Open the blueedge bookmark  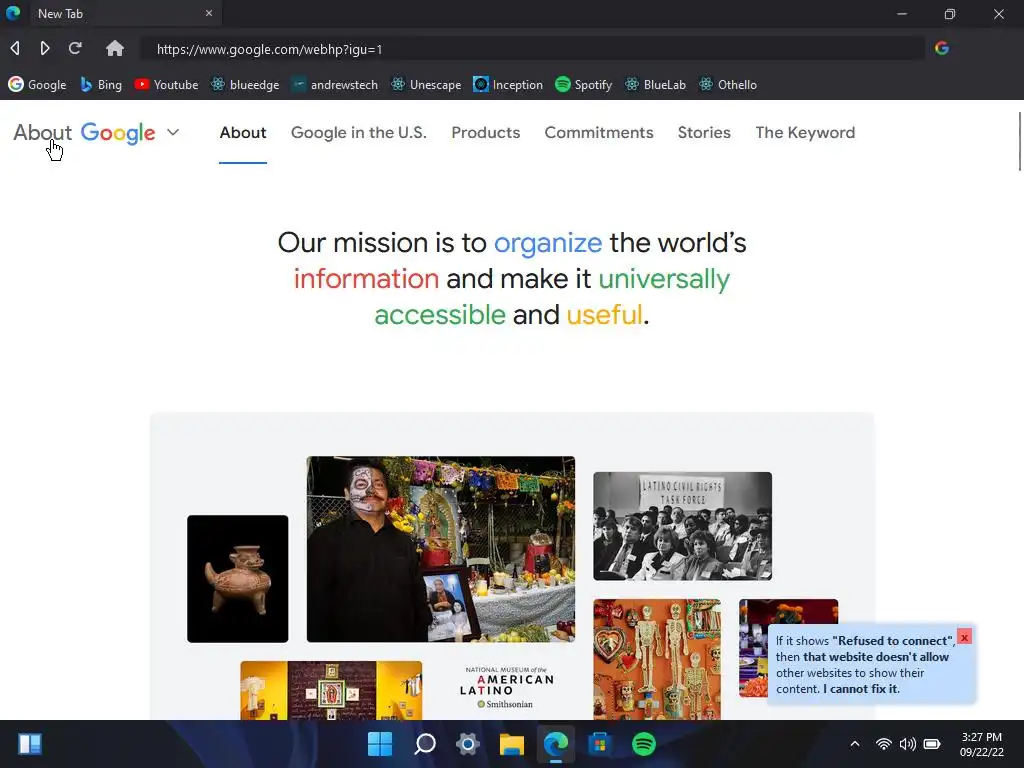245,84
